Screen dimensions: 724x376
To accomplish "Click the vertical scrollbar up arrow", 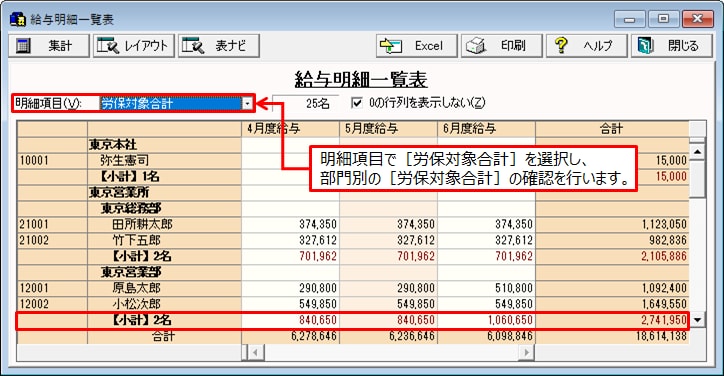I will tap(697, 152).
